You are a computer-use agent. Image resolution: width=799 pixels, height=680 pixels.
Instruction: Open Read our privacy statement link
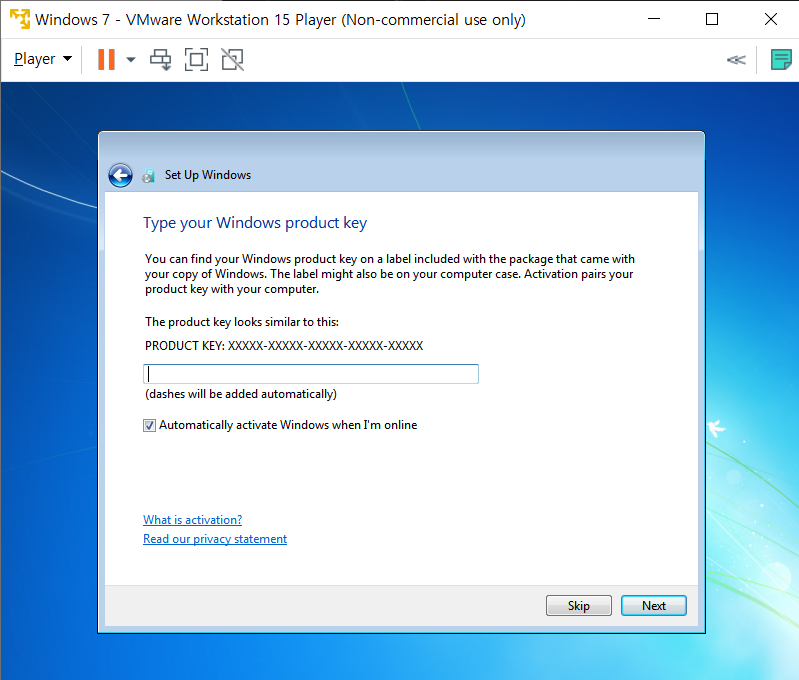(215, 539)
